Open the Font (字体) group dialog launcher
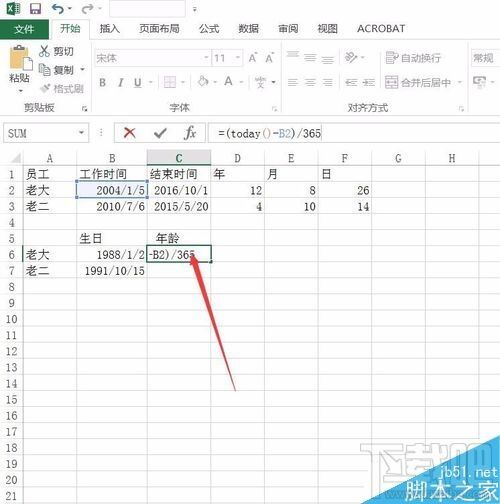Viewport: 500px width, 504px height. [x=275, y=108]
